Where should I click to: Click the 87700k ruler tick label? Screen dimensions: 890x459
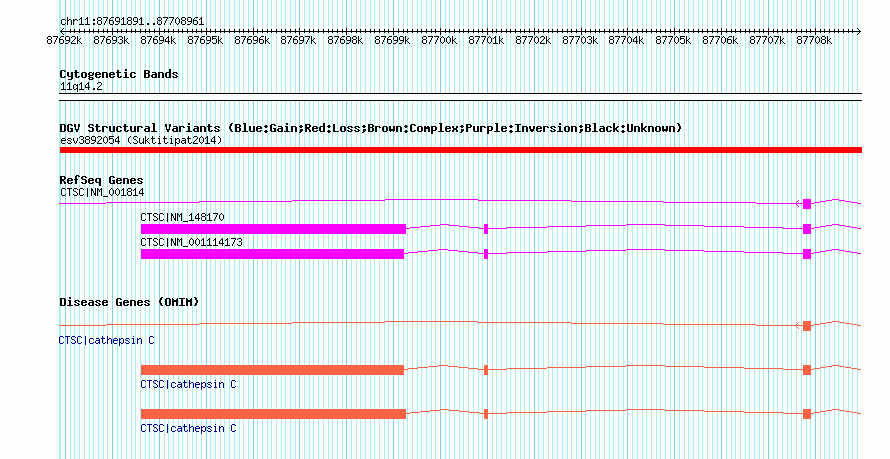pyautogui.click(x=439, y=40)
